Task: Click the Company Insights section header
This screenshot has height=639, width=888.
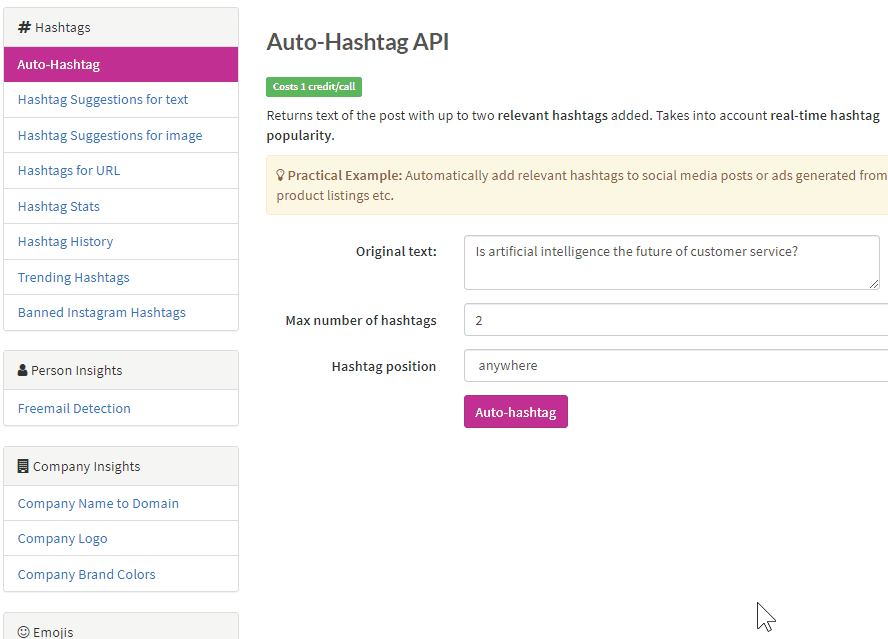Action: [121, 466]
